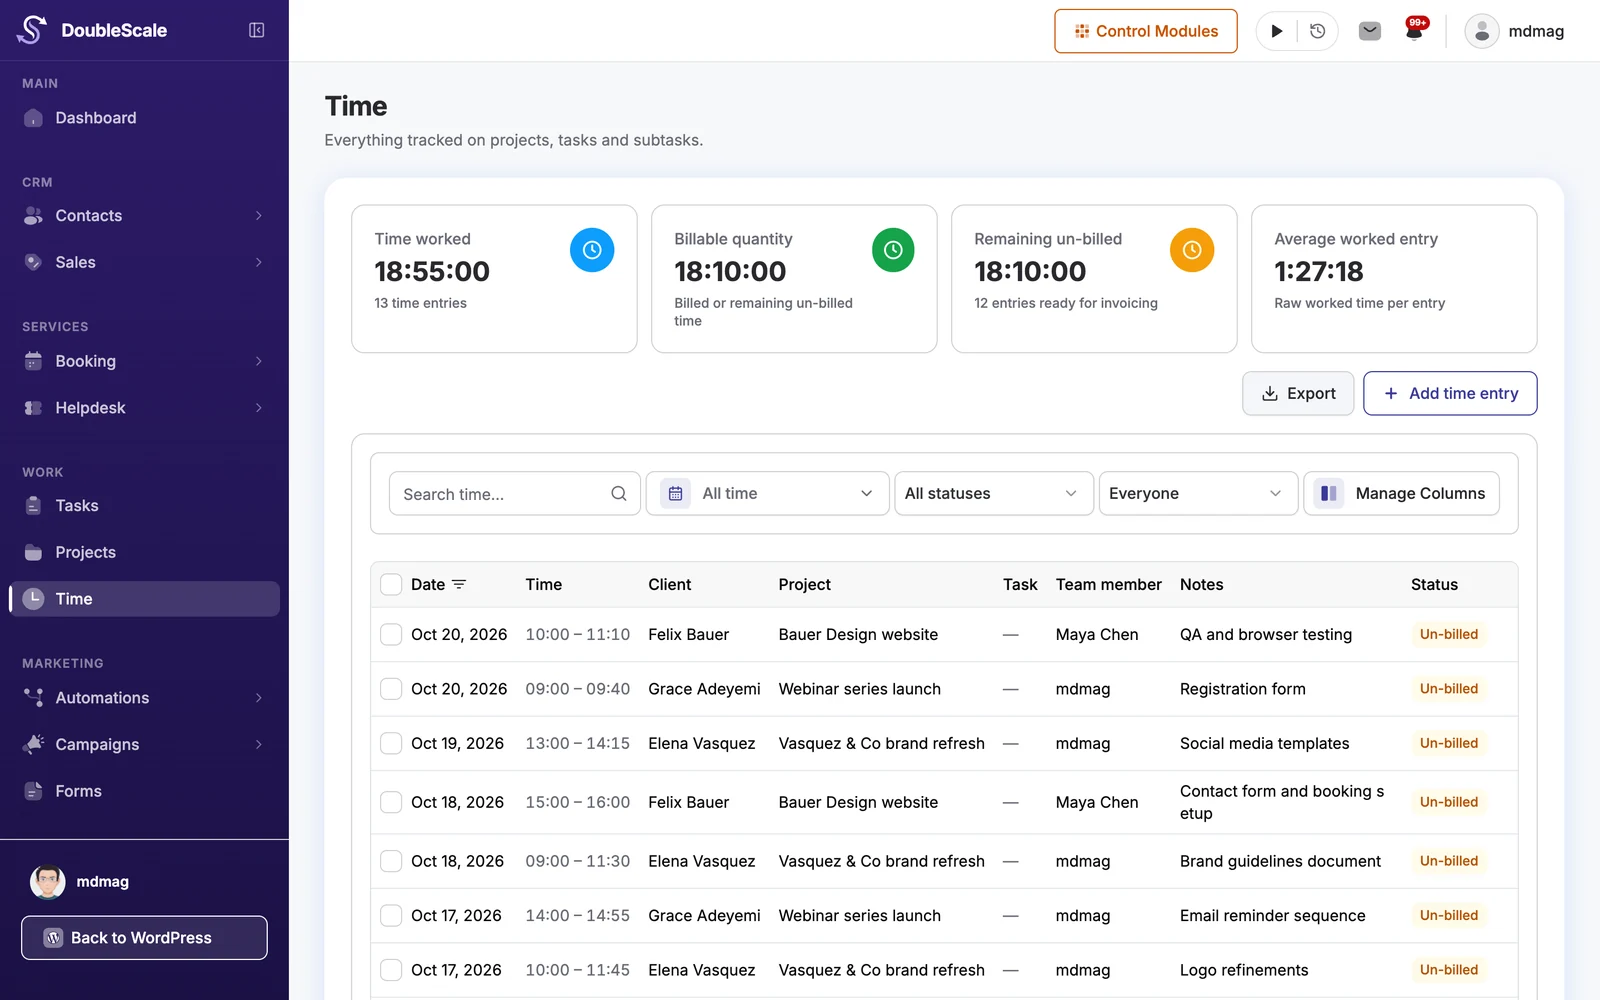The width and height of the screenshot is (1600, 1000).
Task: Expand the Sales sidebar menu
Action: (x=144, y=262)
